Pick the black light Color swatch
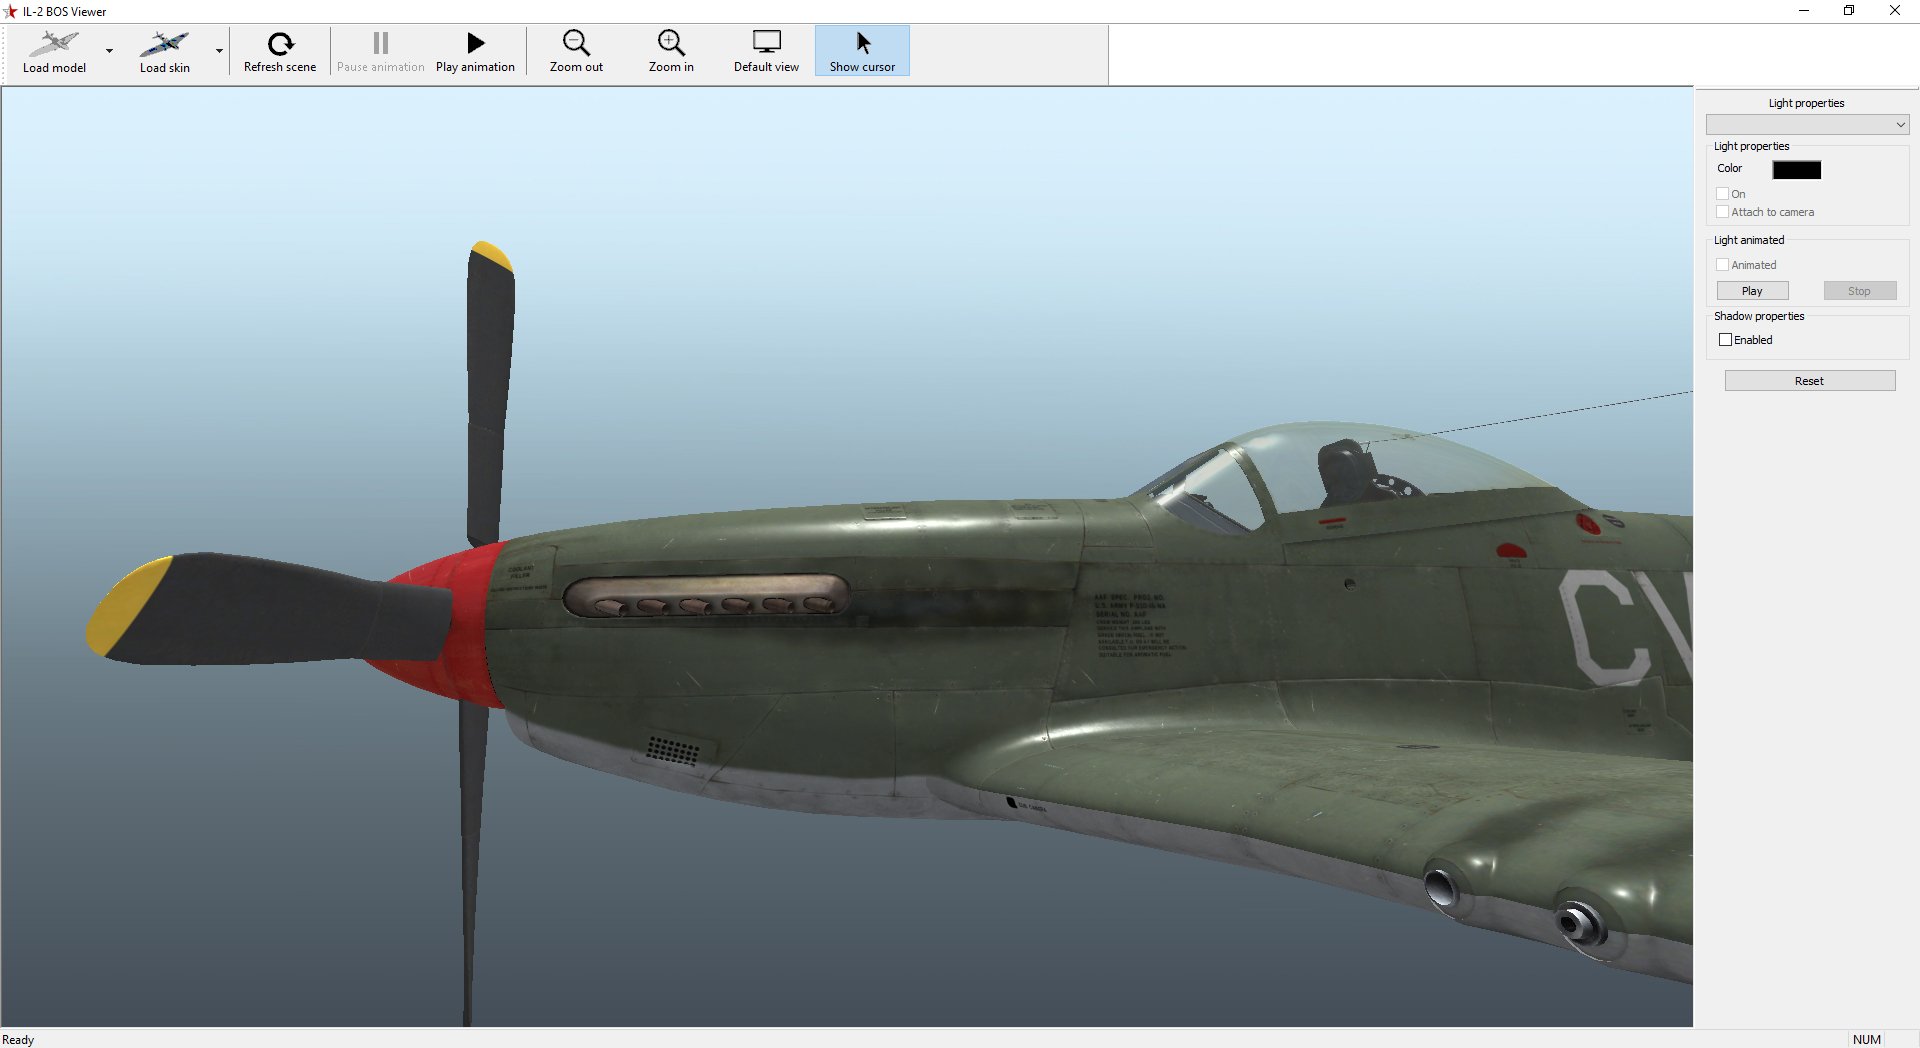Image resolution: width=1920 pixels, height=1048 pixels. tap(1796, 170)
